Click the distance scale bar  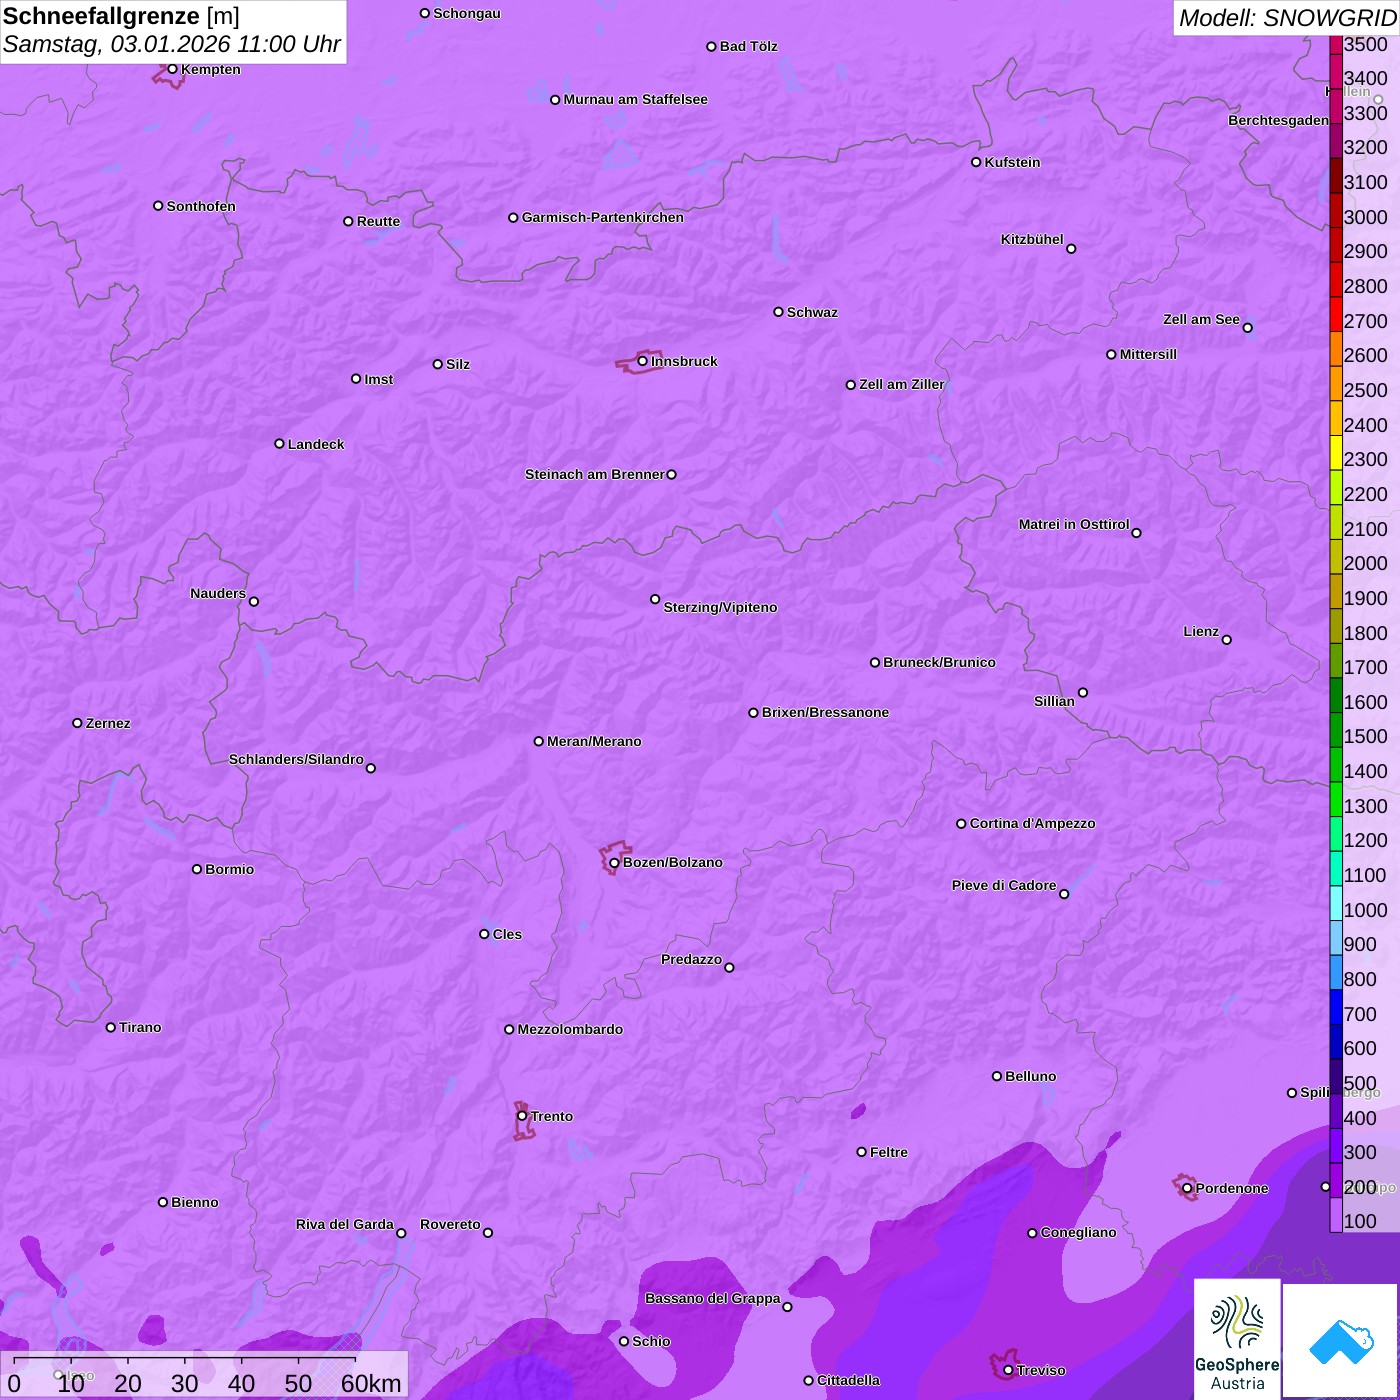185,1360
